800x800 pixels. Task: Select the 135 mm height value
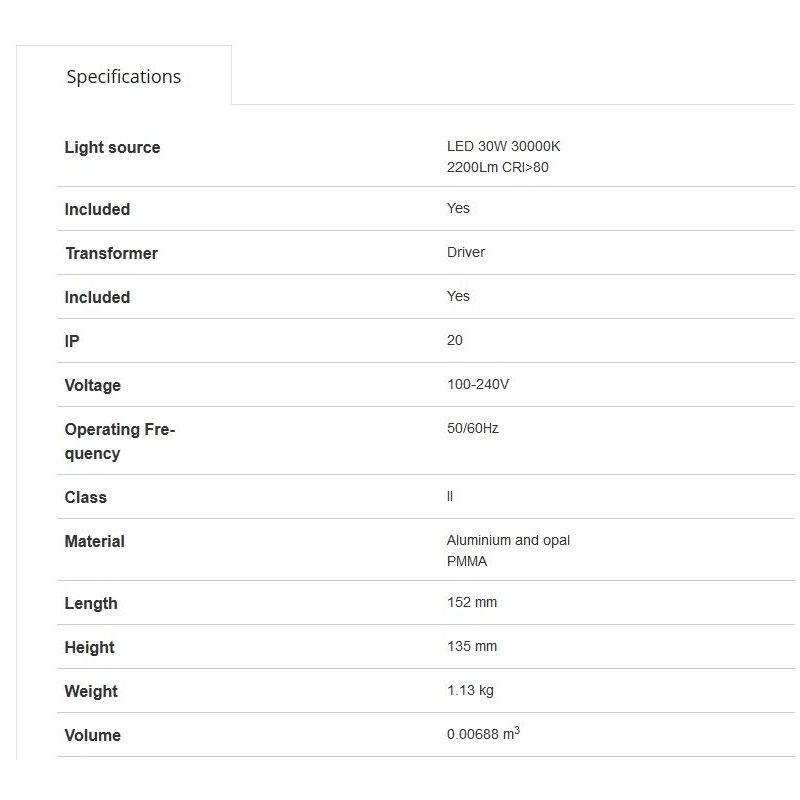pyautogui.click(x=472, y=647)
